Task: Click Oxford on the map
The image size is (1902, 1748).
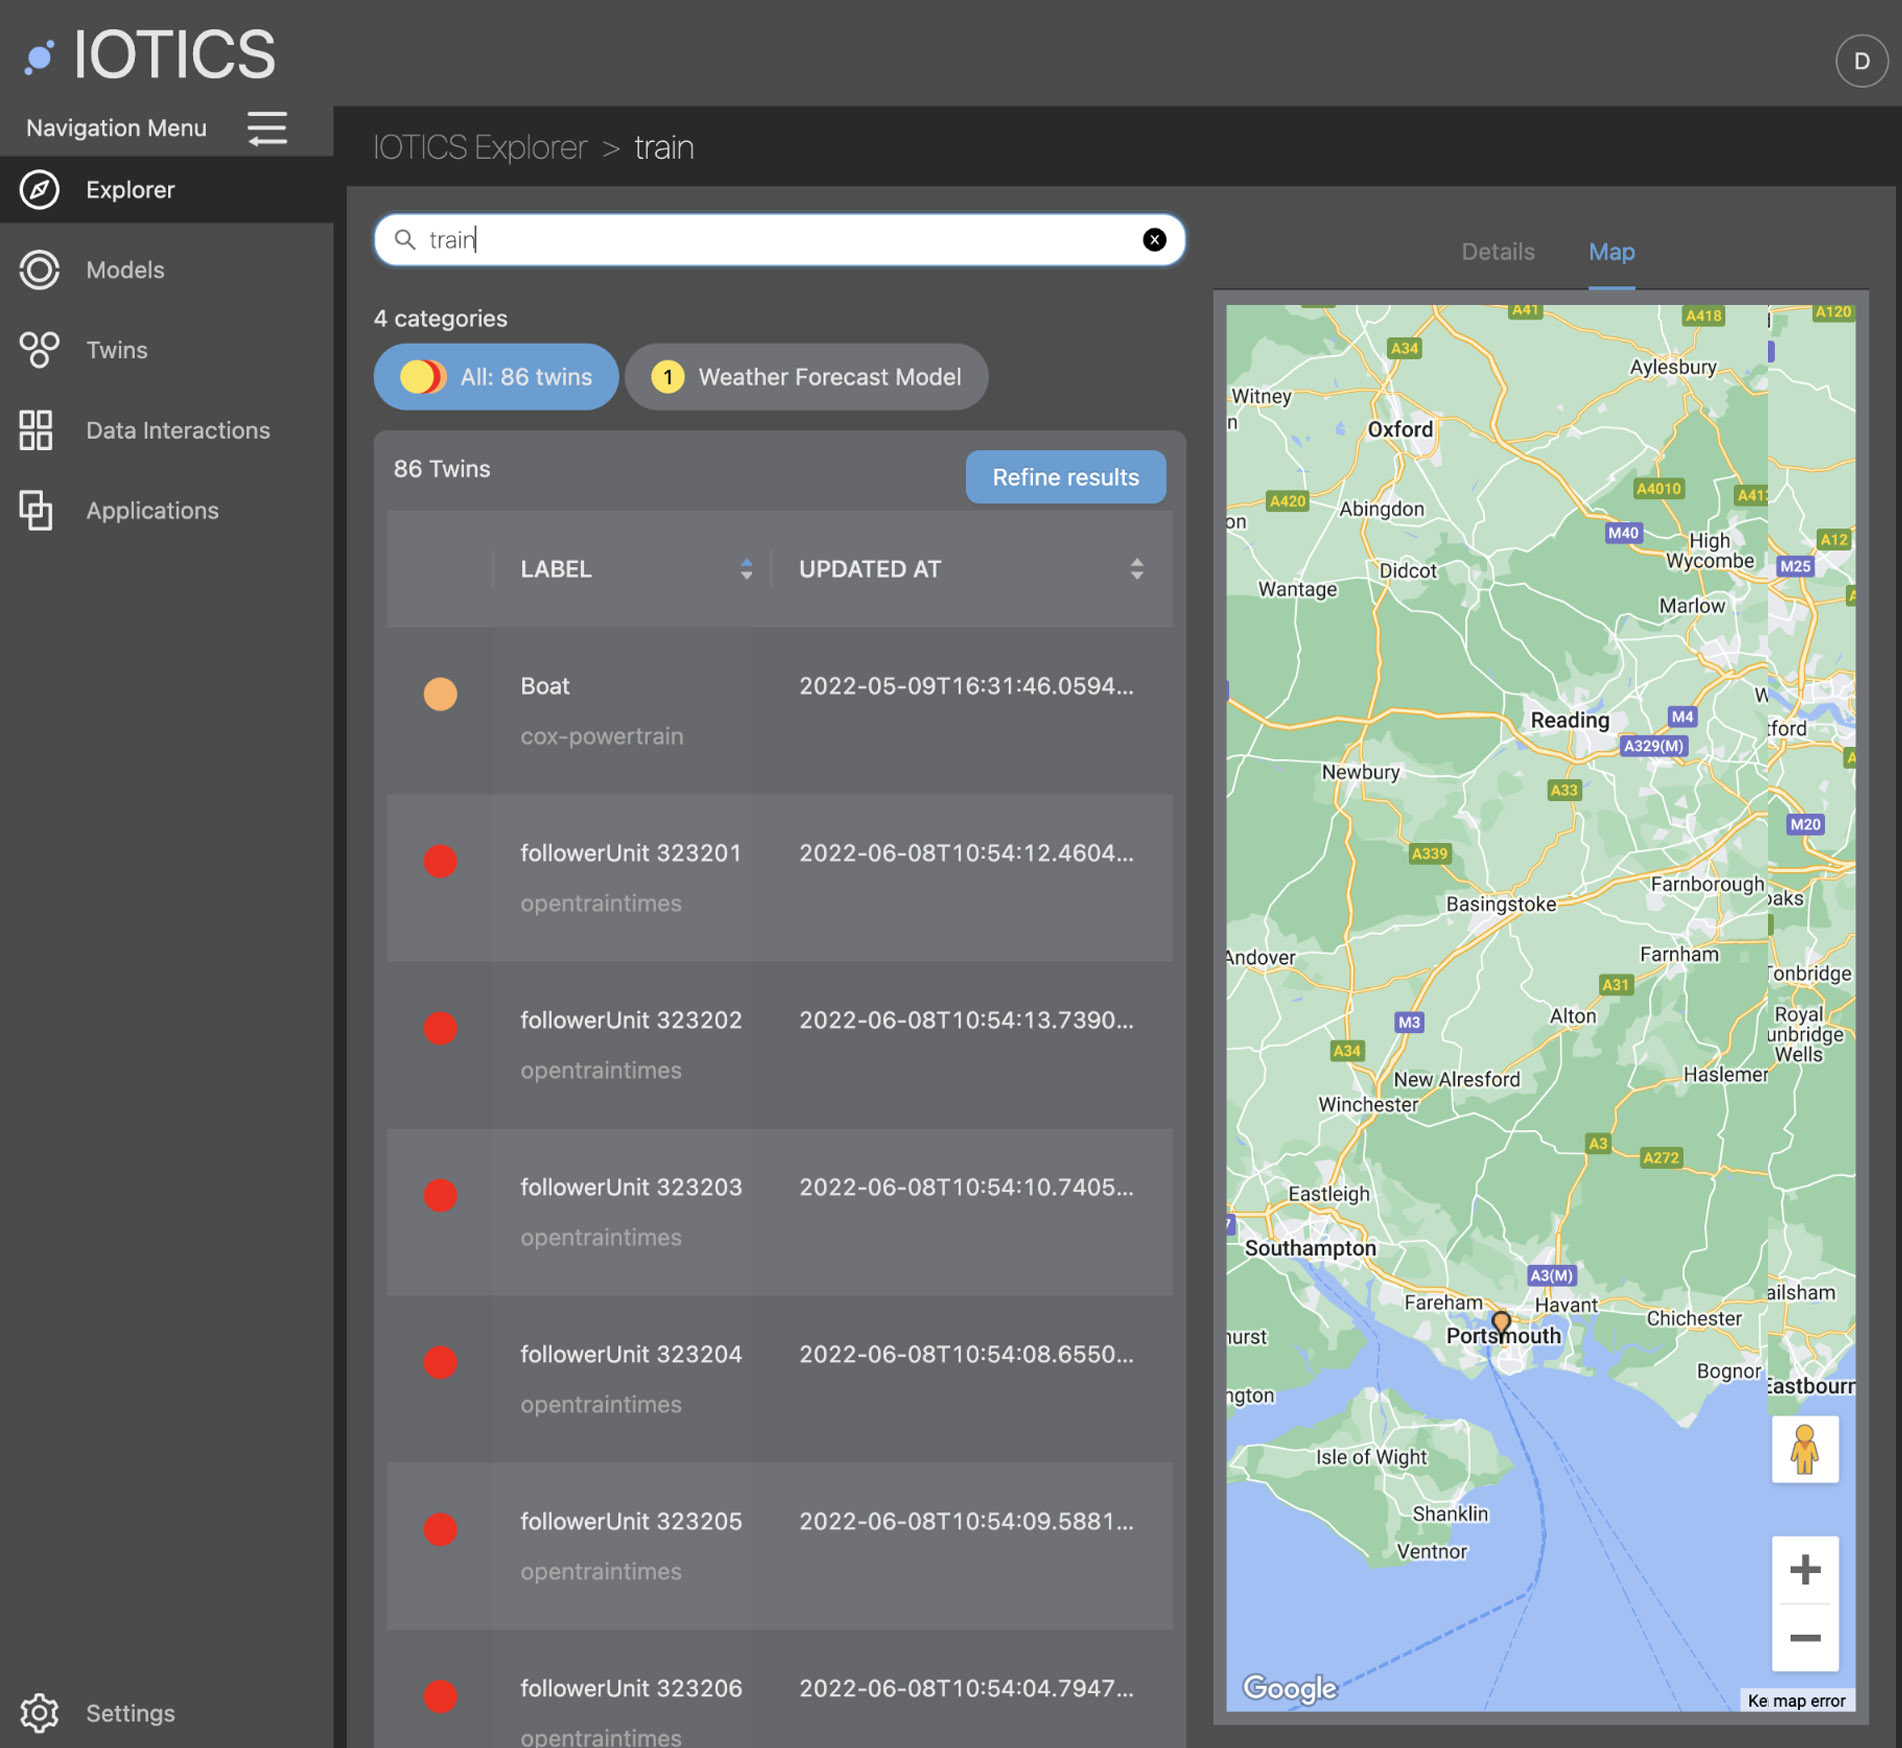Action: pyautogui.click(x=1400, y=429)
